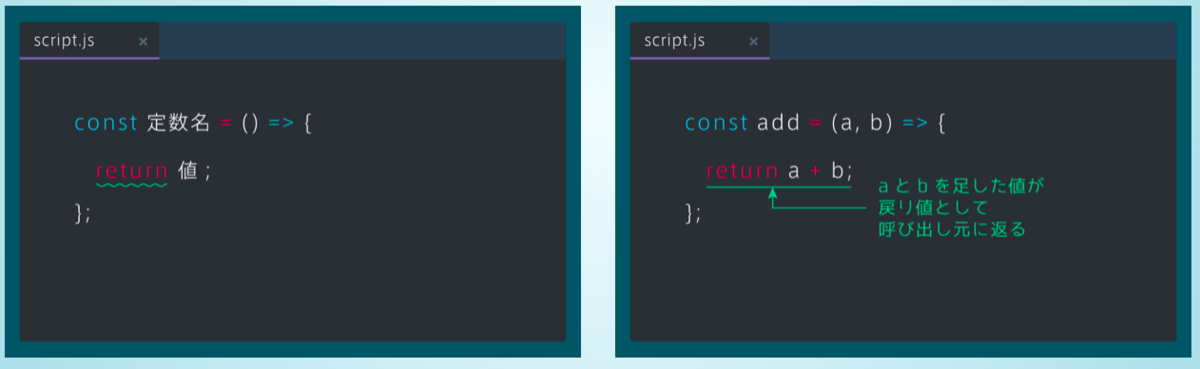Click the green annotation arrowhead
This screenshot has width=1200, height=369.
click(x=773, y=194)
